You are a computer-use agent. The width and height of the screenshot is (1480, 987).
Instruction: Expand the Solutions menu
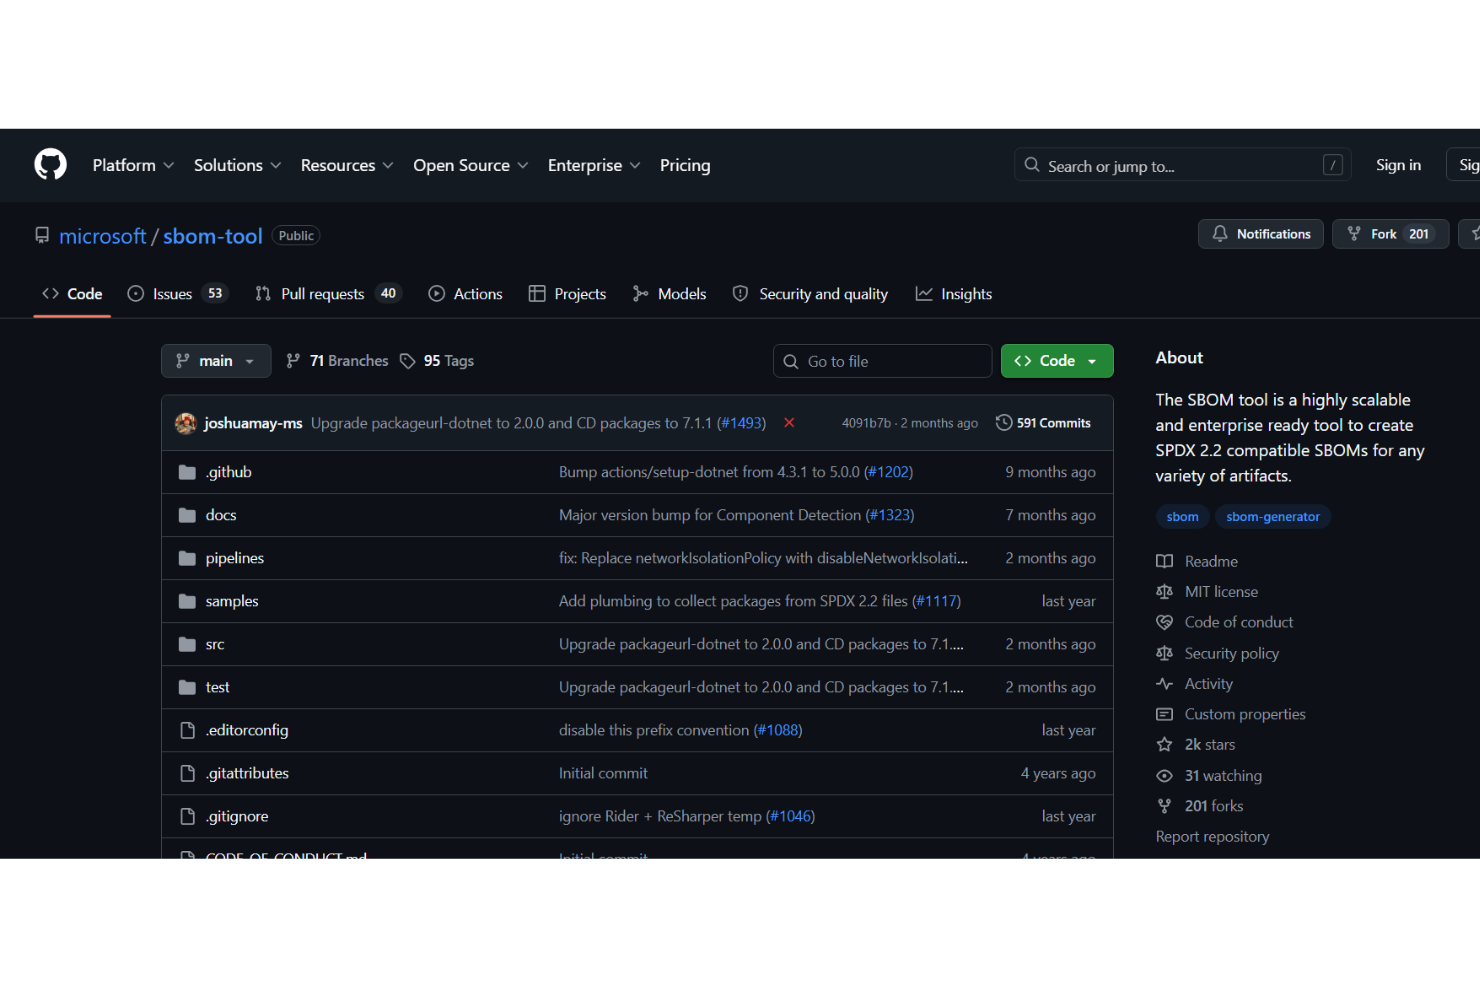(x=237, y=165)
